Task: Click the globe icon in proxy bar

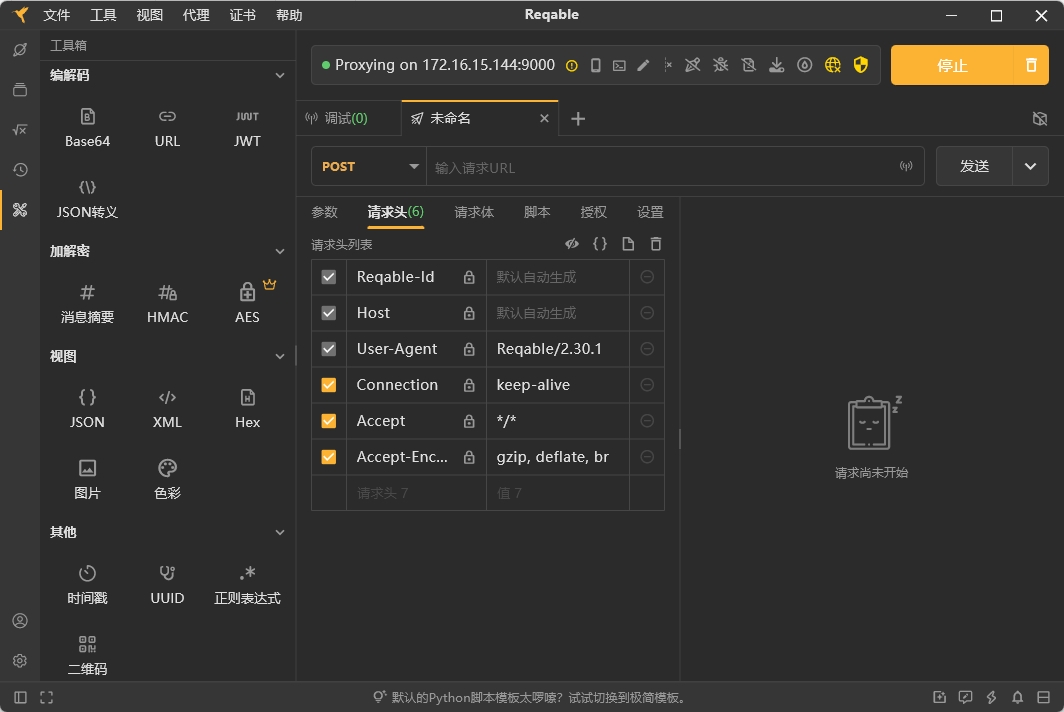Action: tap(833, 65)
